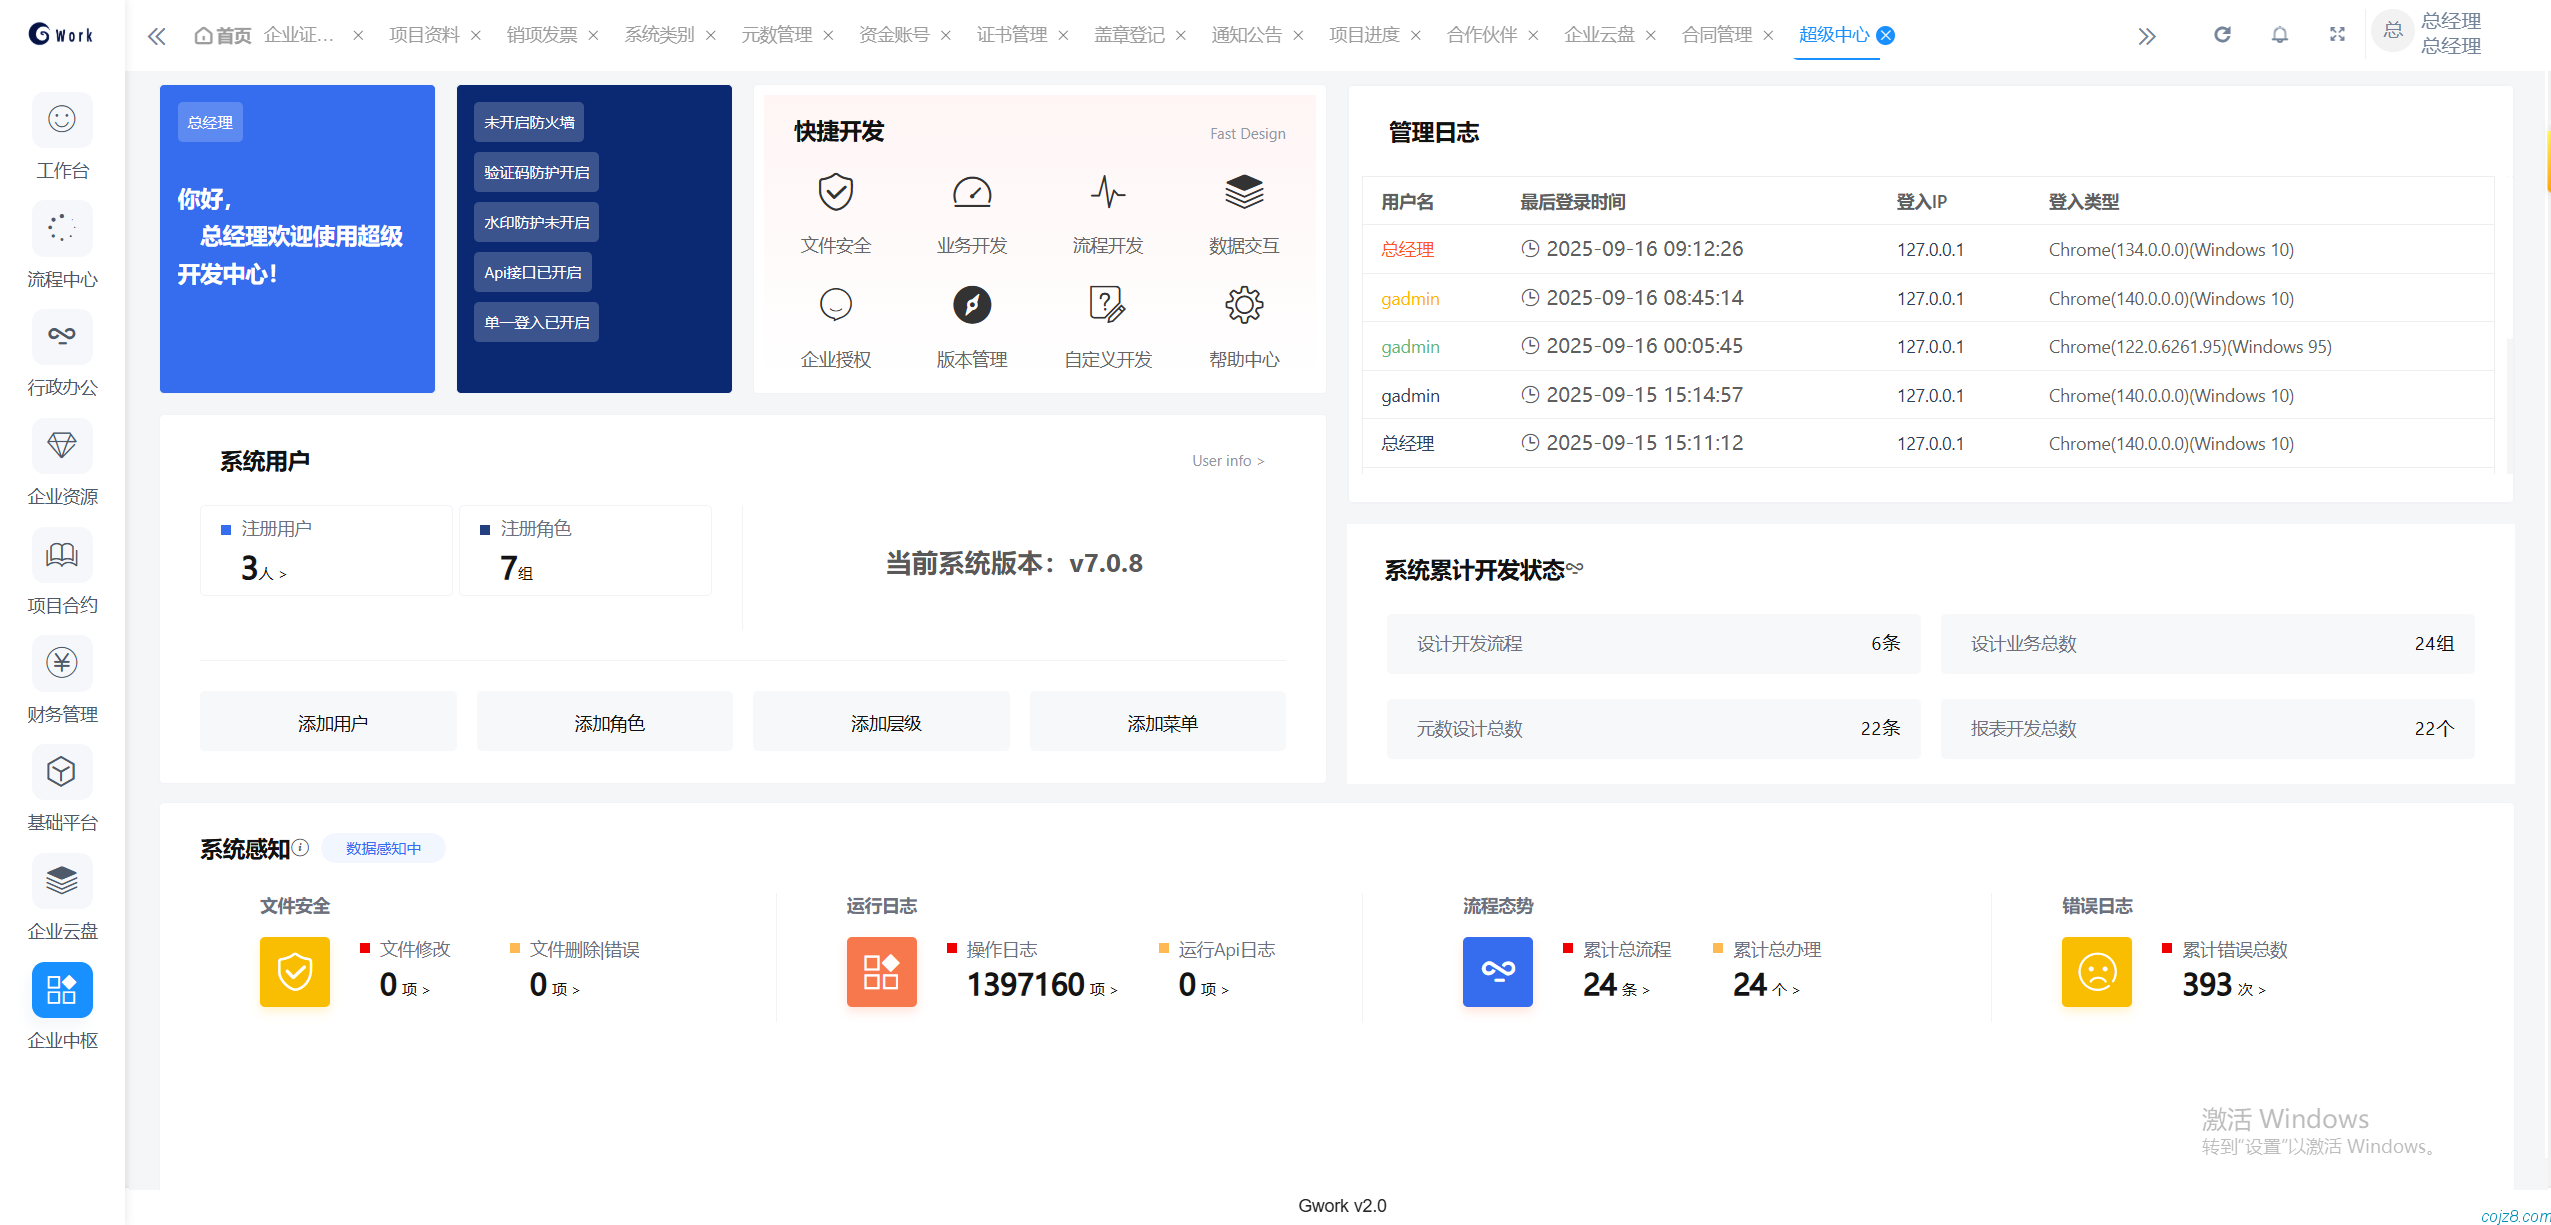This screenshot has height=1225, width=2551.
Task: Open the 文件安全 shield icon
Action: (835, 192)
